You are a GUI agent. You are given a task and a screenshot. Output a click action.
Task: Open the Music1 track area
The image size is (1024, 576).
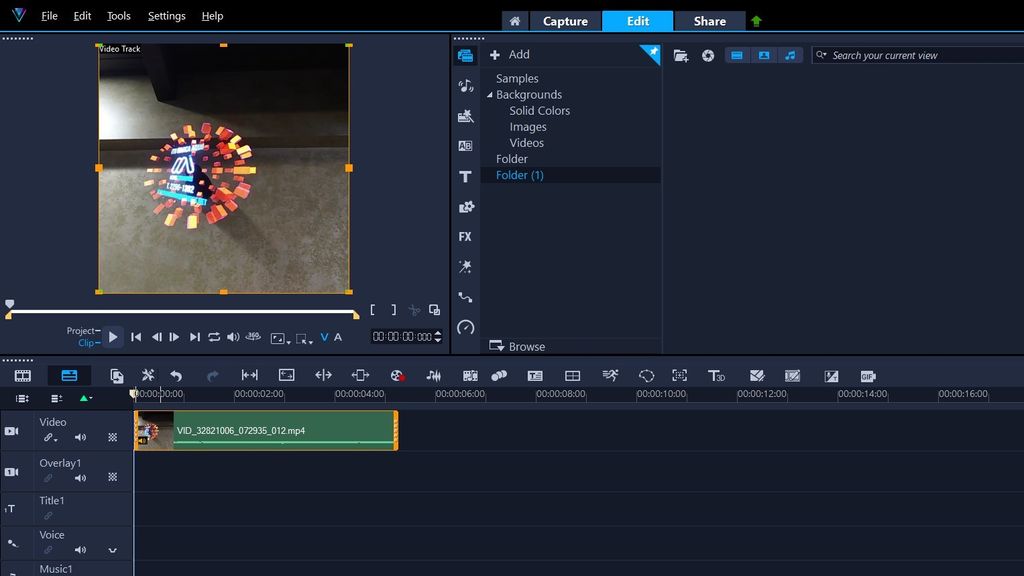(55, 568)
